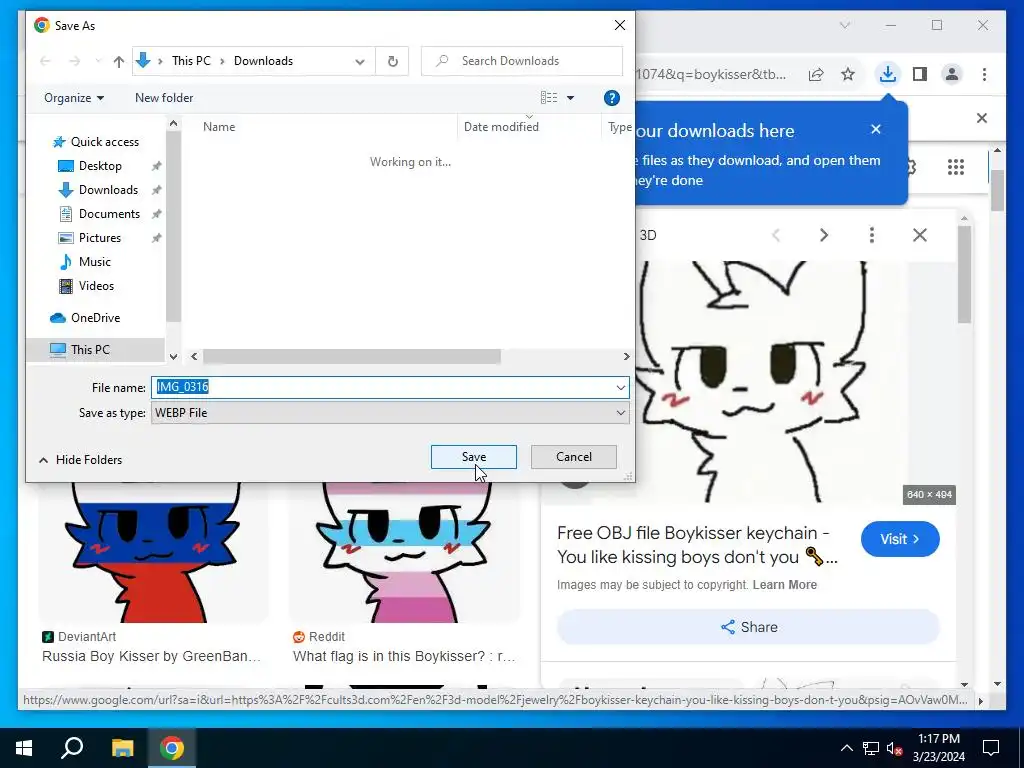Open Chrome three-dot menu
This screenshot has width=1024, height=768.
point(984,74)
